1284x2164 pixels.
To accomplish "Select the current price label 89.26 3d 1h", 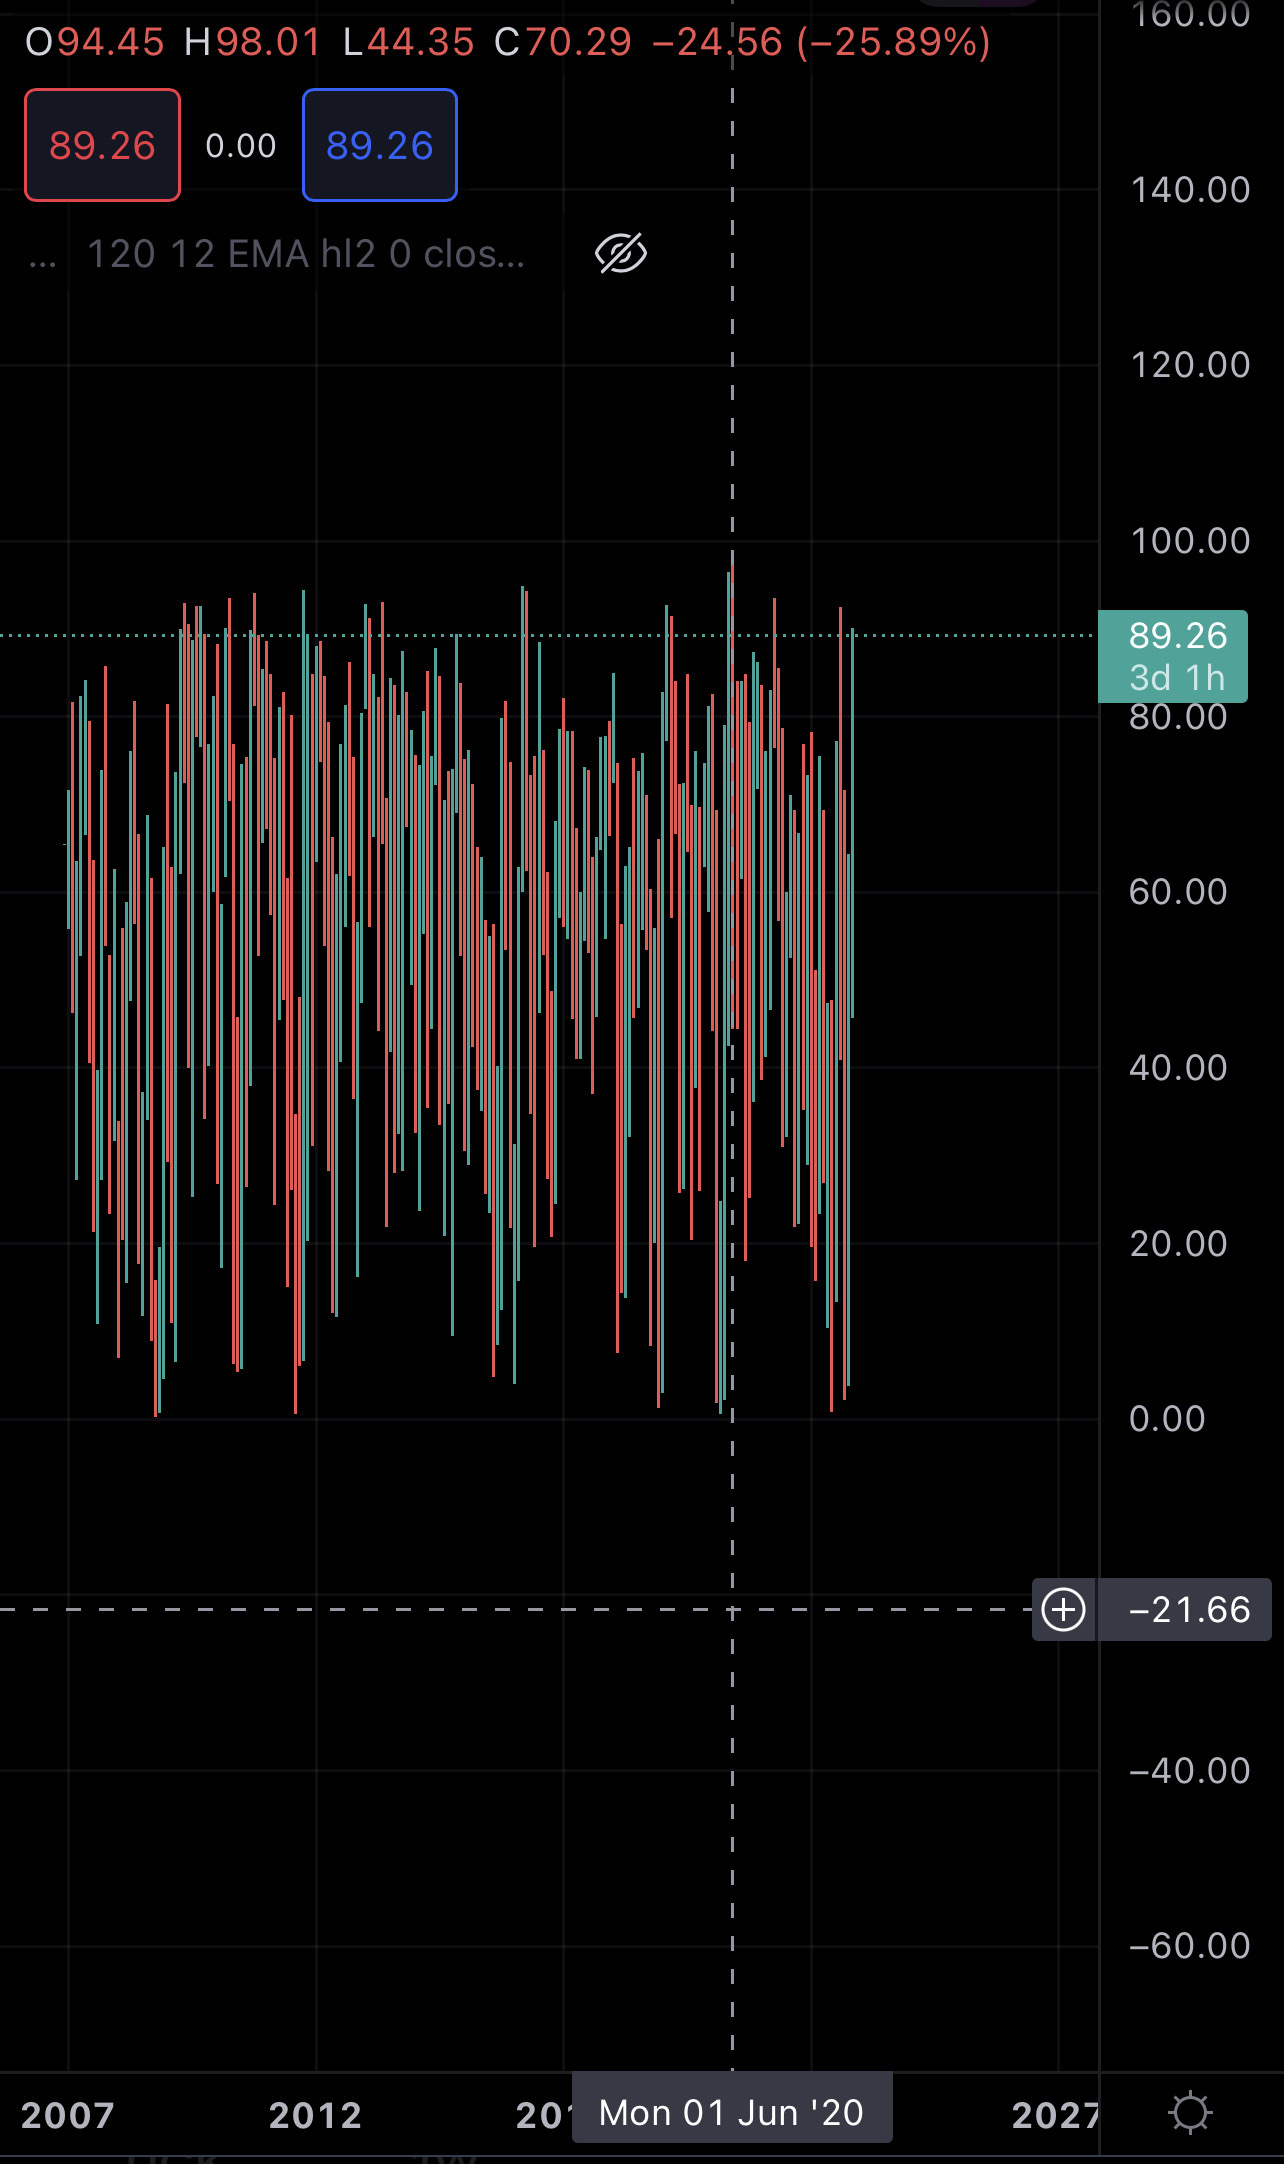I will coord(1173,656).
